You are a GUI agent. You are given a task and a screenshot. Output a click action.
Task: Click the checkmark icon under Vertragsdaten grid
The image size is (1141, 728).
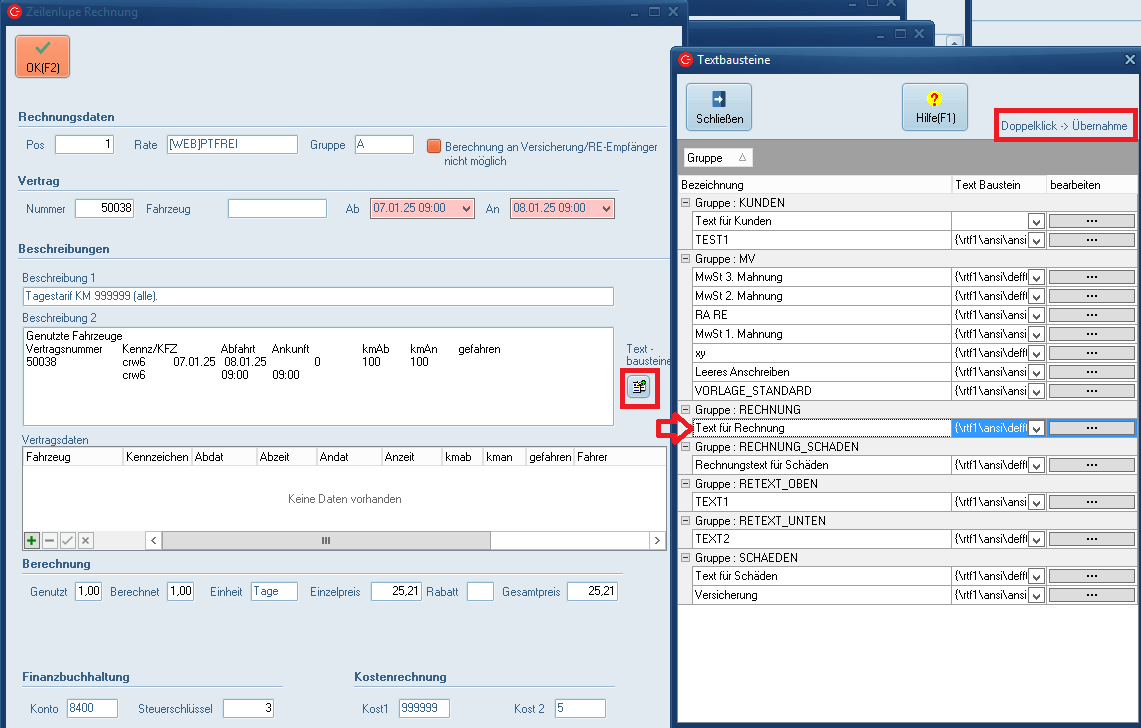click(x=68, y=540)
